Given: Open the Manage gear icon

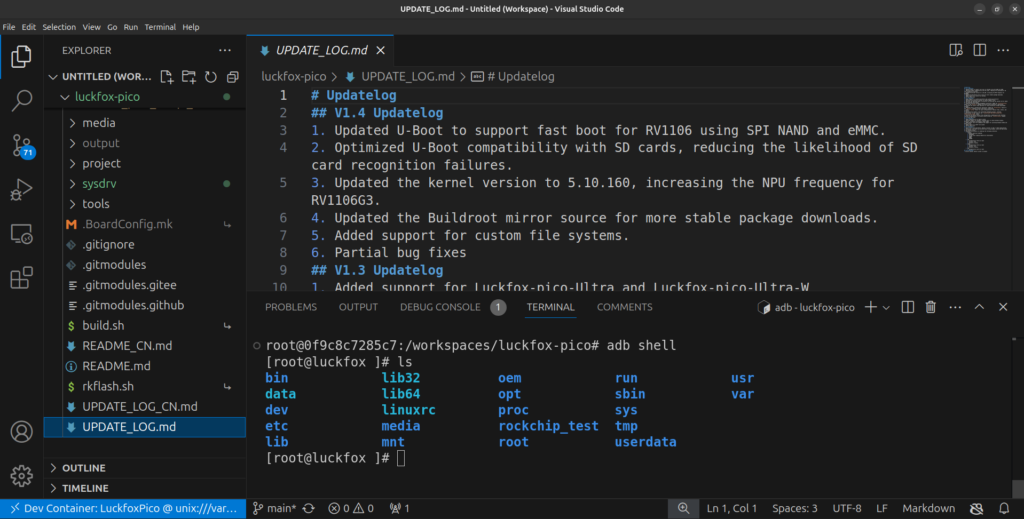Looking at the screenshot, I should point(21,476).
